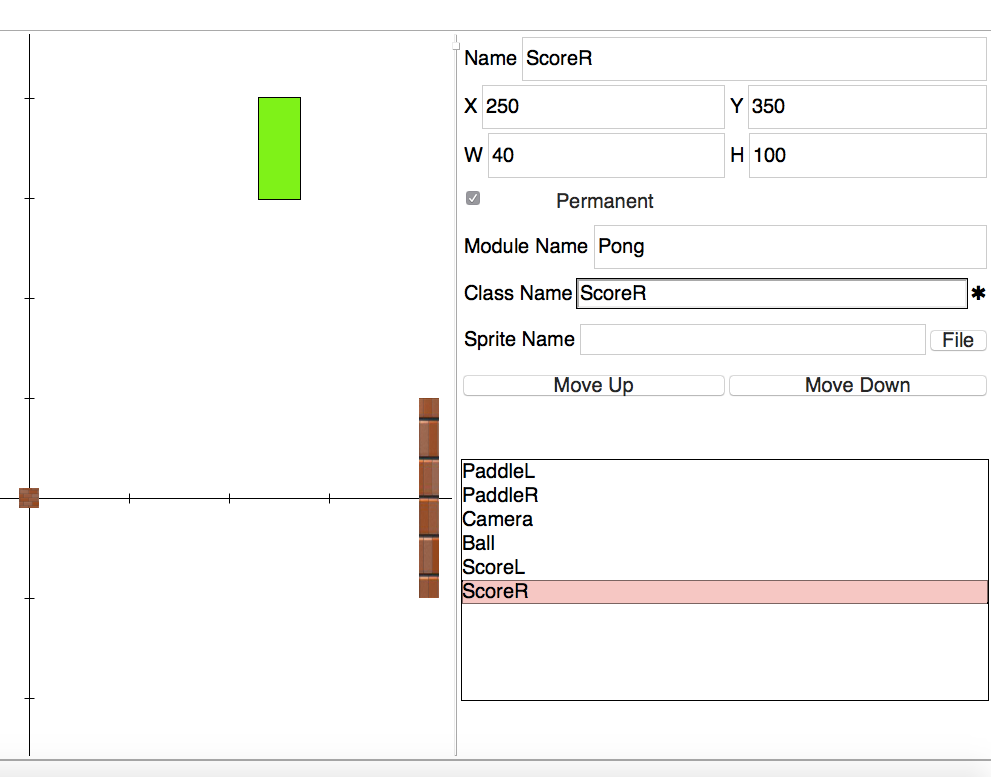Click into the Y coordinate field

pyautogui.click(x=866, y=107)
